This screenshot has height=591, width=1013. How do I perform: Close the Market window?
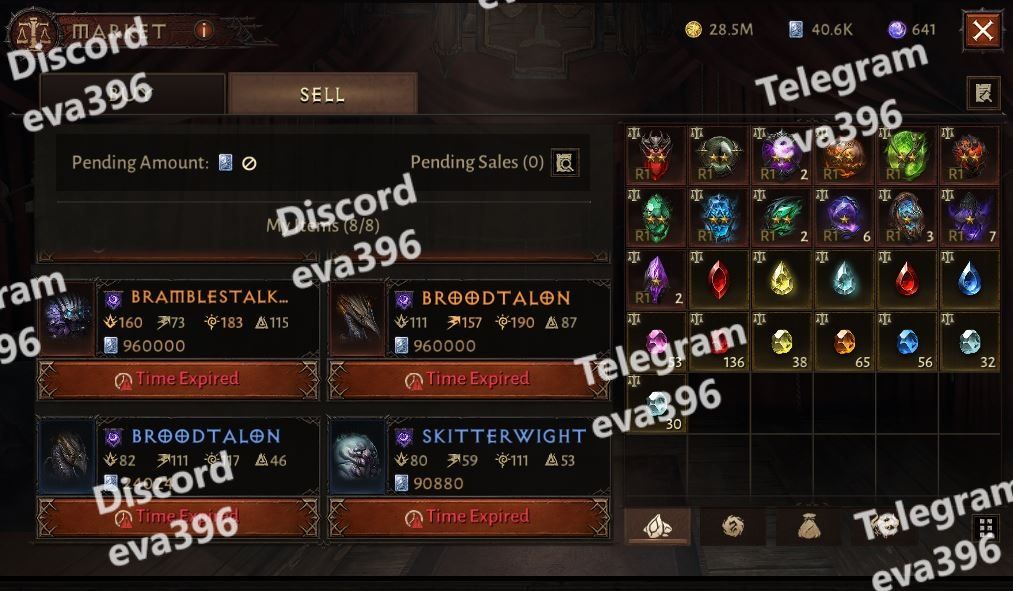point(983,30)
